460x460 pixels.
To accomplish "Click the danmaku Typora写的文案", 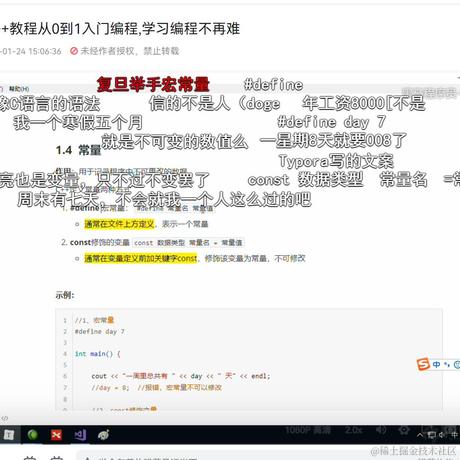I will [336, 161].
